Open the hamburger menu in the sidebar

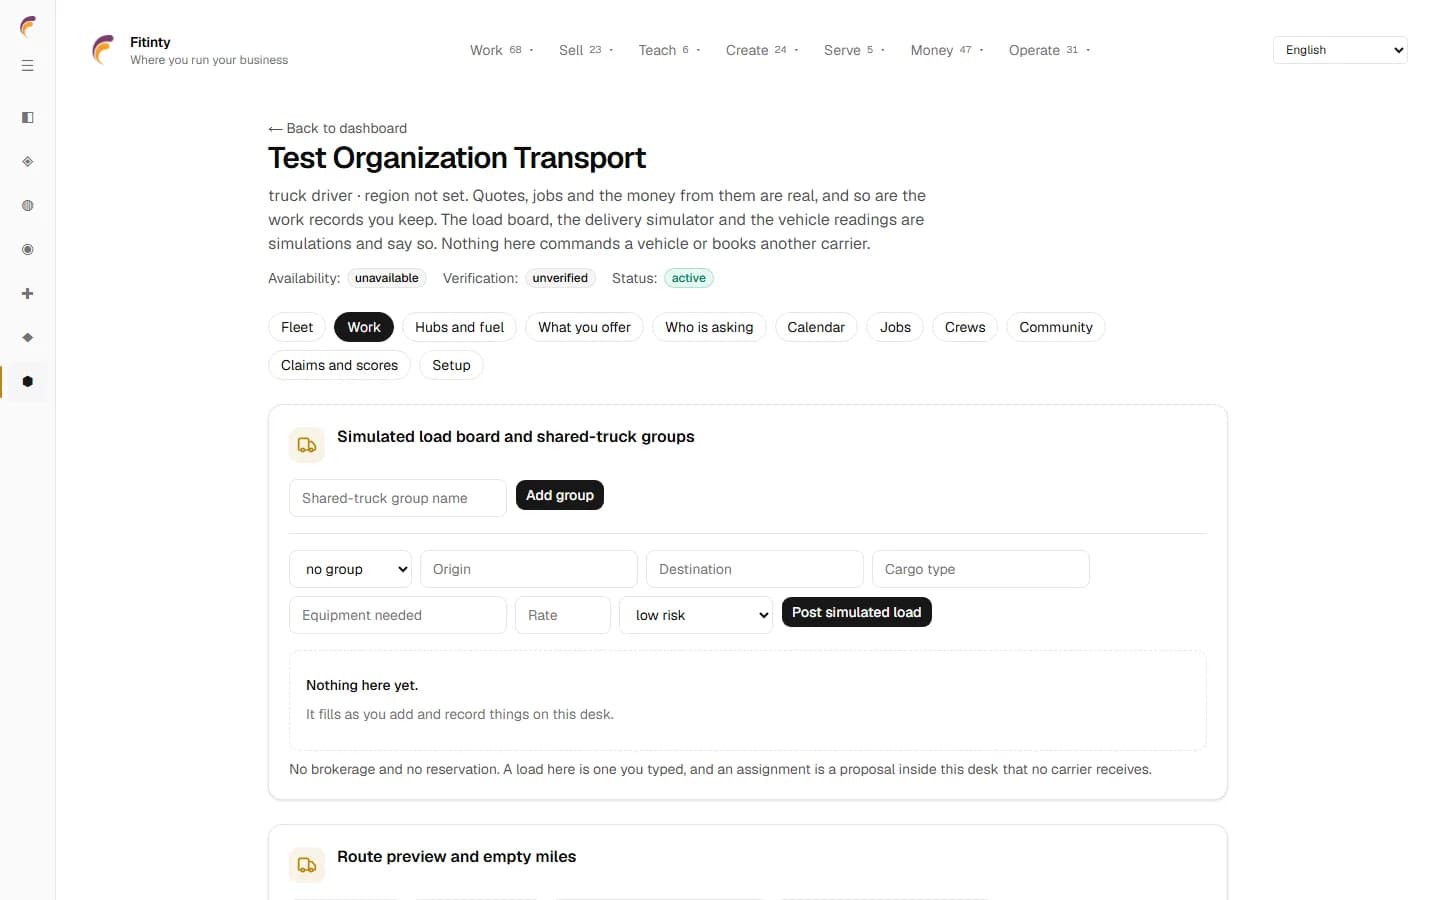pyautogui.click(x=28, y=66)
